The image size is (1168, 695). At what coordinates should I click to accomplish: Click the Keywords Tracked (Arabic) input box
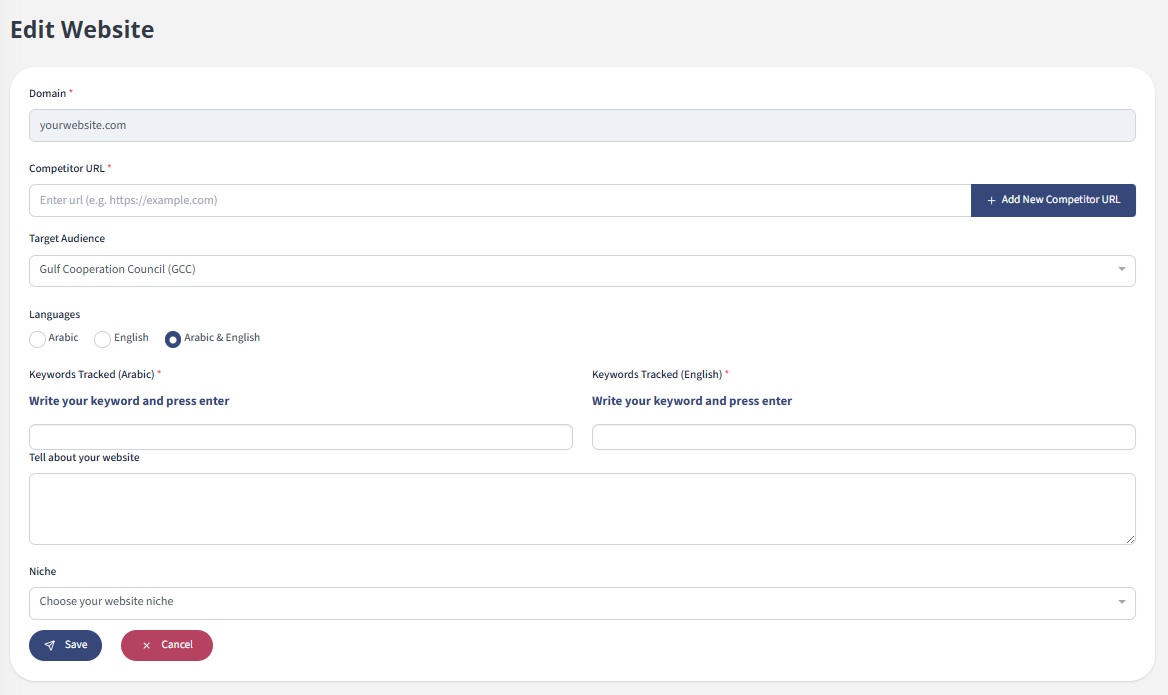click(x=300, y=437)
